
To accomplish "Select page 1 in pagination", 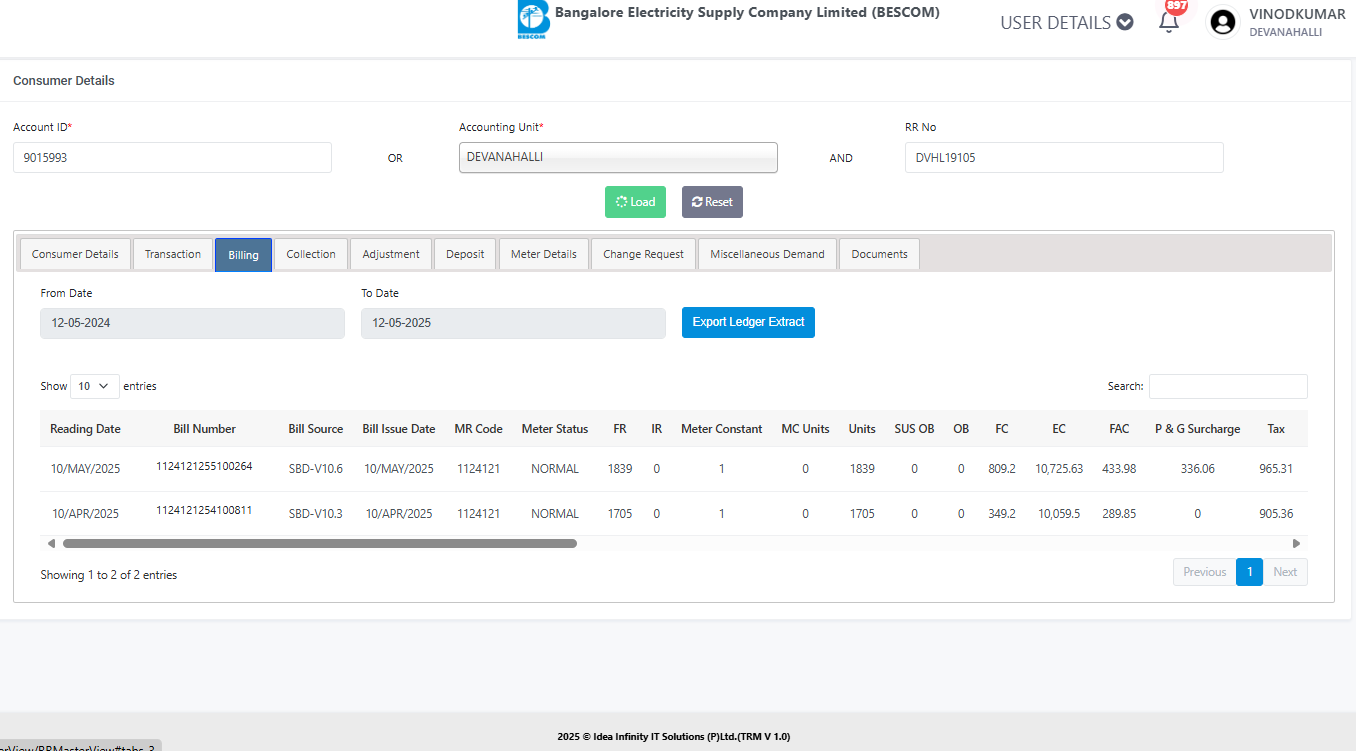I will pos(1249,572).
